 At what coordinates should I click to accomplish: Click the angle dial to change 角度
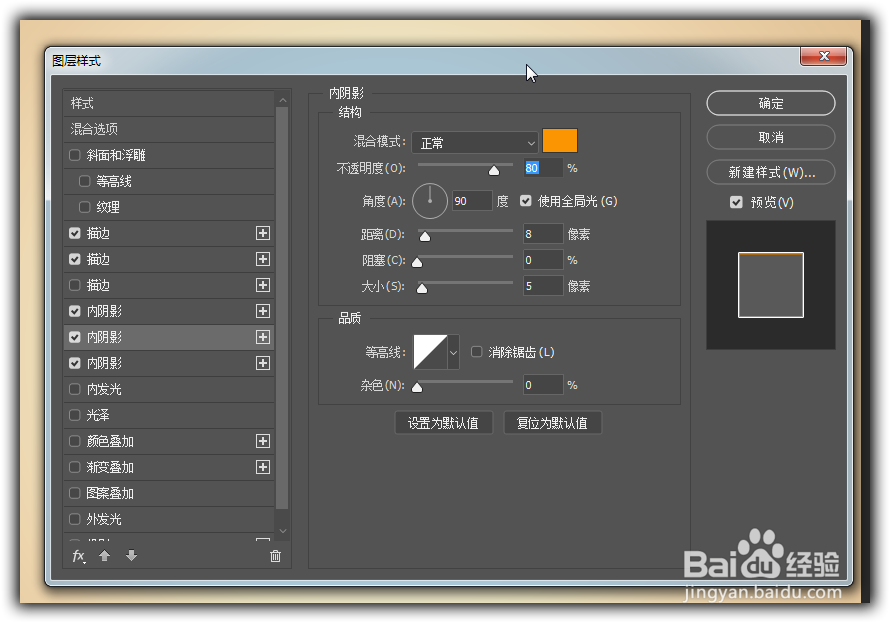coord(430,201)
